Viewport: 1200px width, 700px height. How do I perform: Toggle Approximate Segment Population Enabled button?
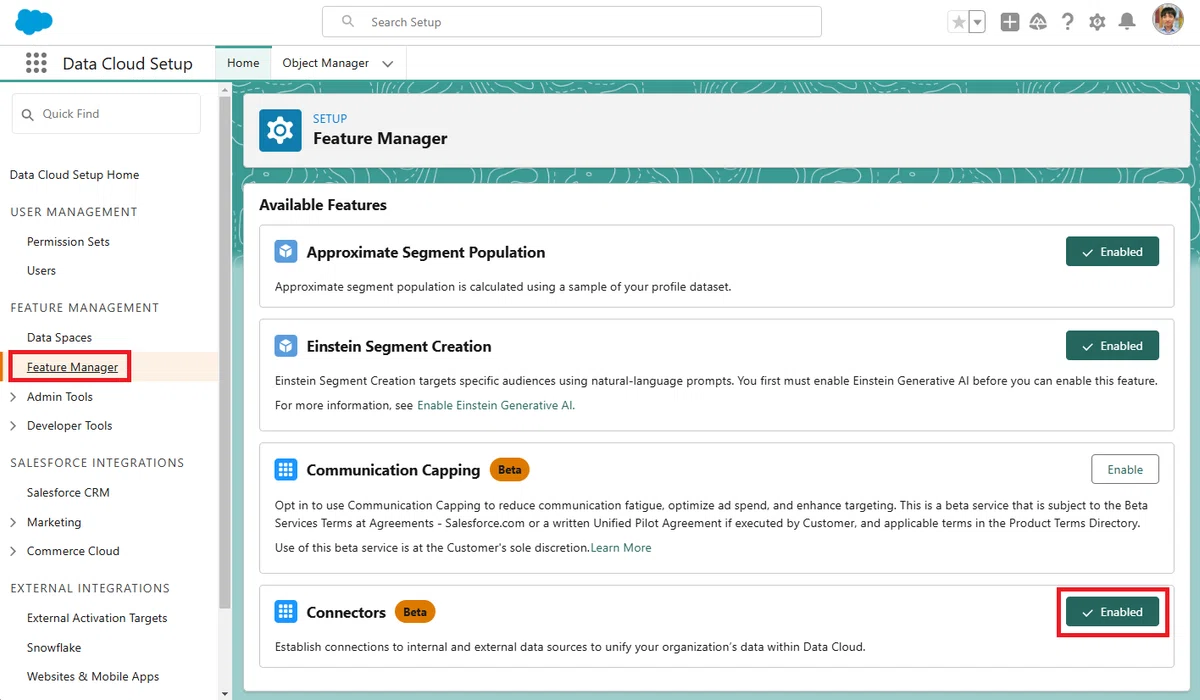pos(1112,252)
